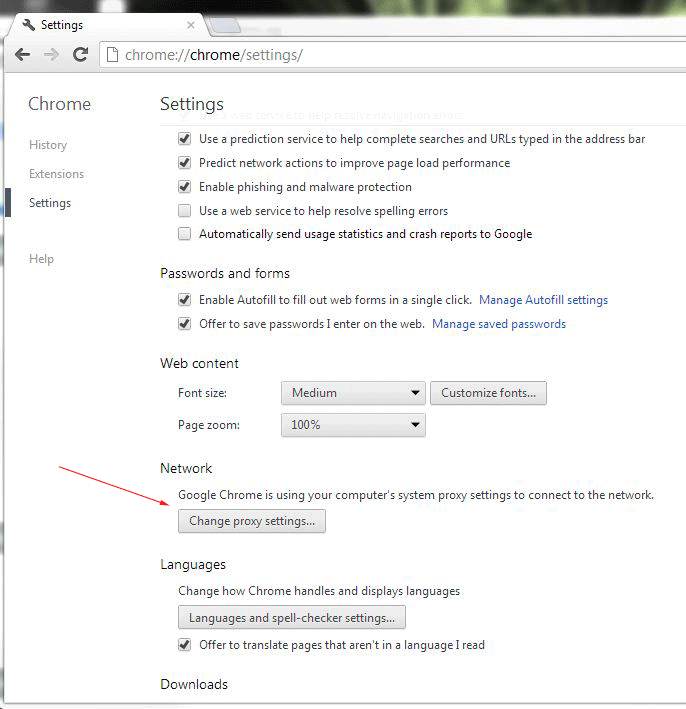The image size is (686, 709).
Task: Toggle Offer to save passwords checkbox
Action: pyautogui.click(x=185, y=324)
